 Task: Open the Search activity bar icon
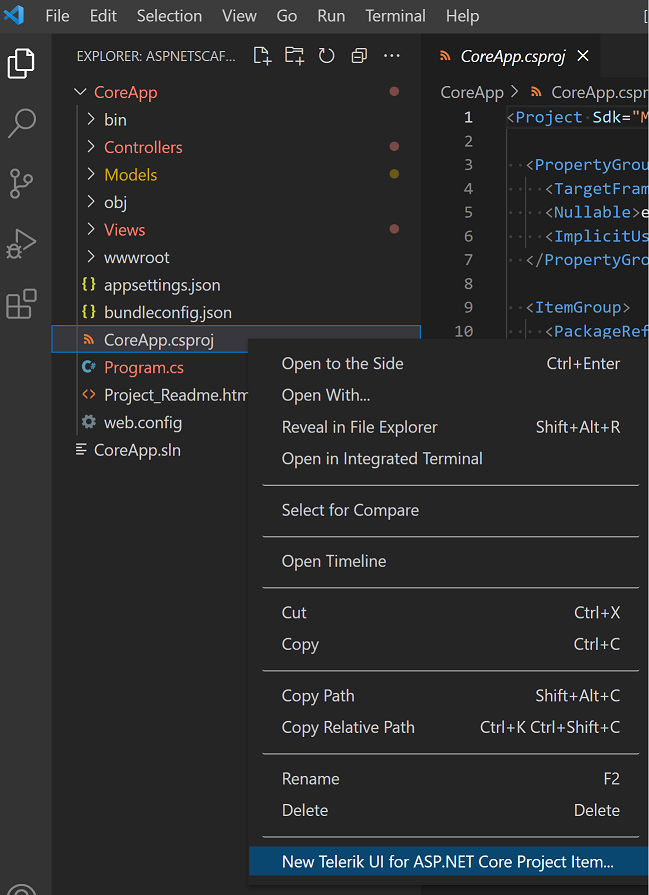pos(22,123)
